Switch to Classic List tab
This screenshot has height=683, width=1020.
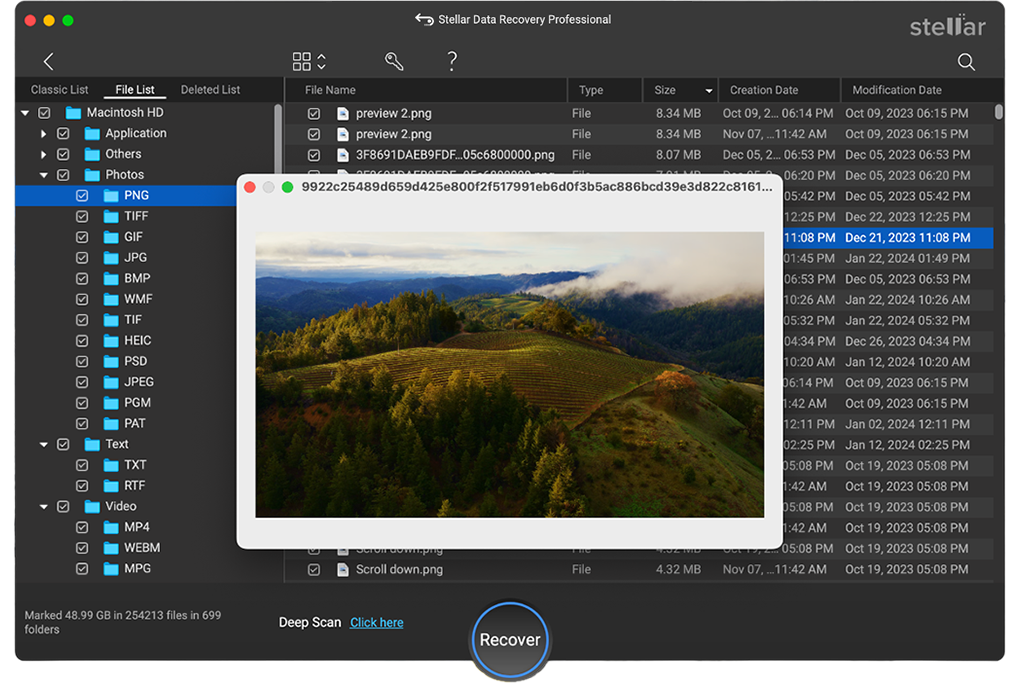coord(59,90)
